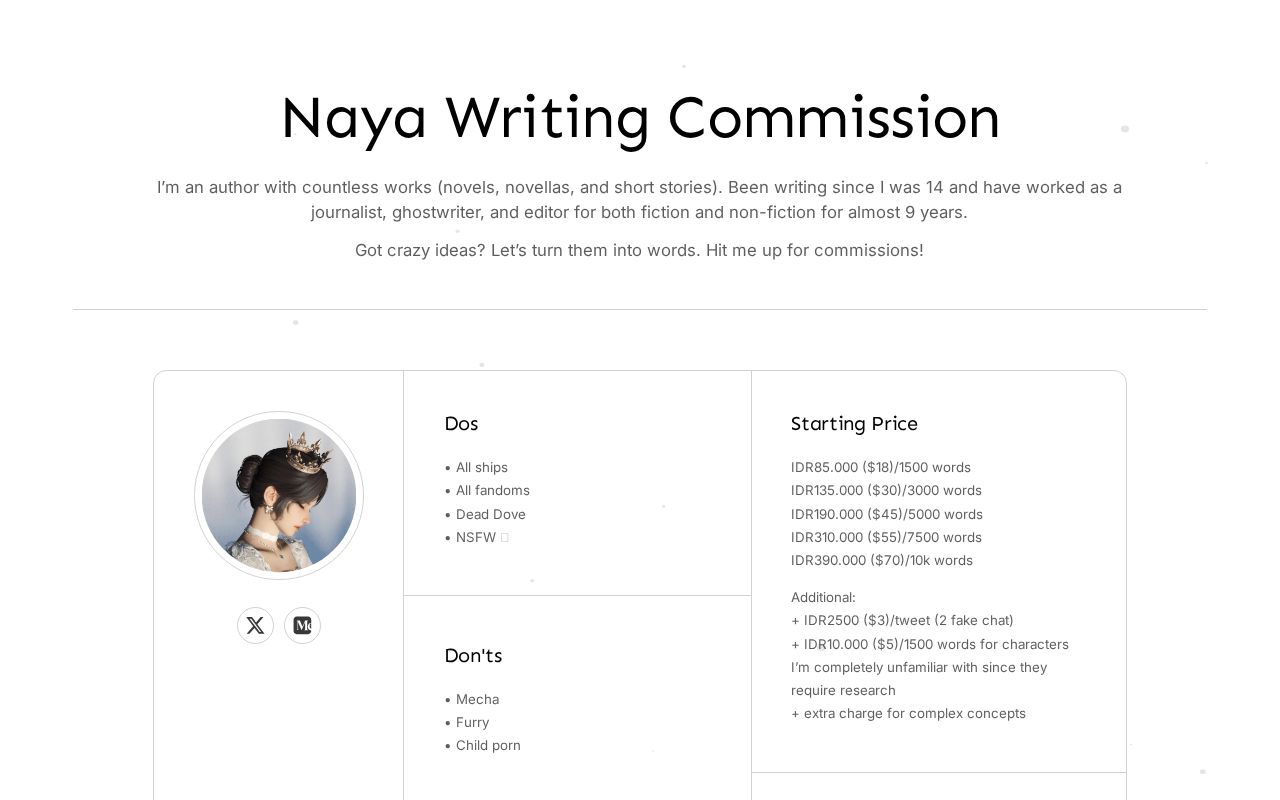Open the circular profile picture
The width and height of the screenshot is (1280, 800).
pyautogui.click(x=279, y=496)
